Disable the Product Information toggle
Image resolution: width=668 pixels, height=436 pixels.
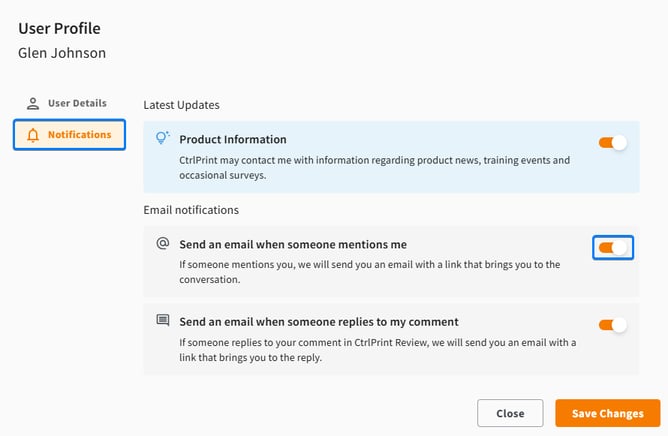pyautogui.click(x=612, y=143)
